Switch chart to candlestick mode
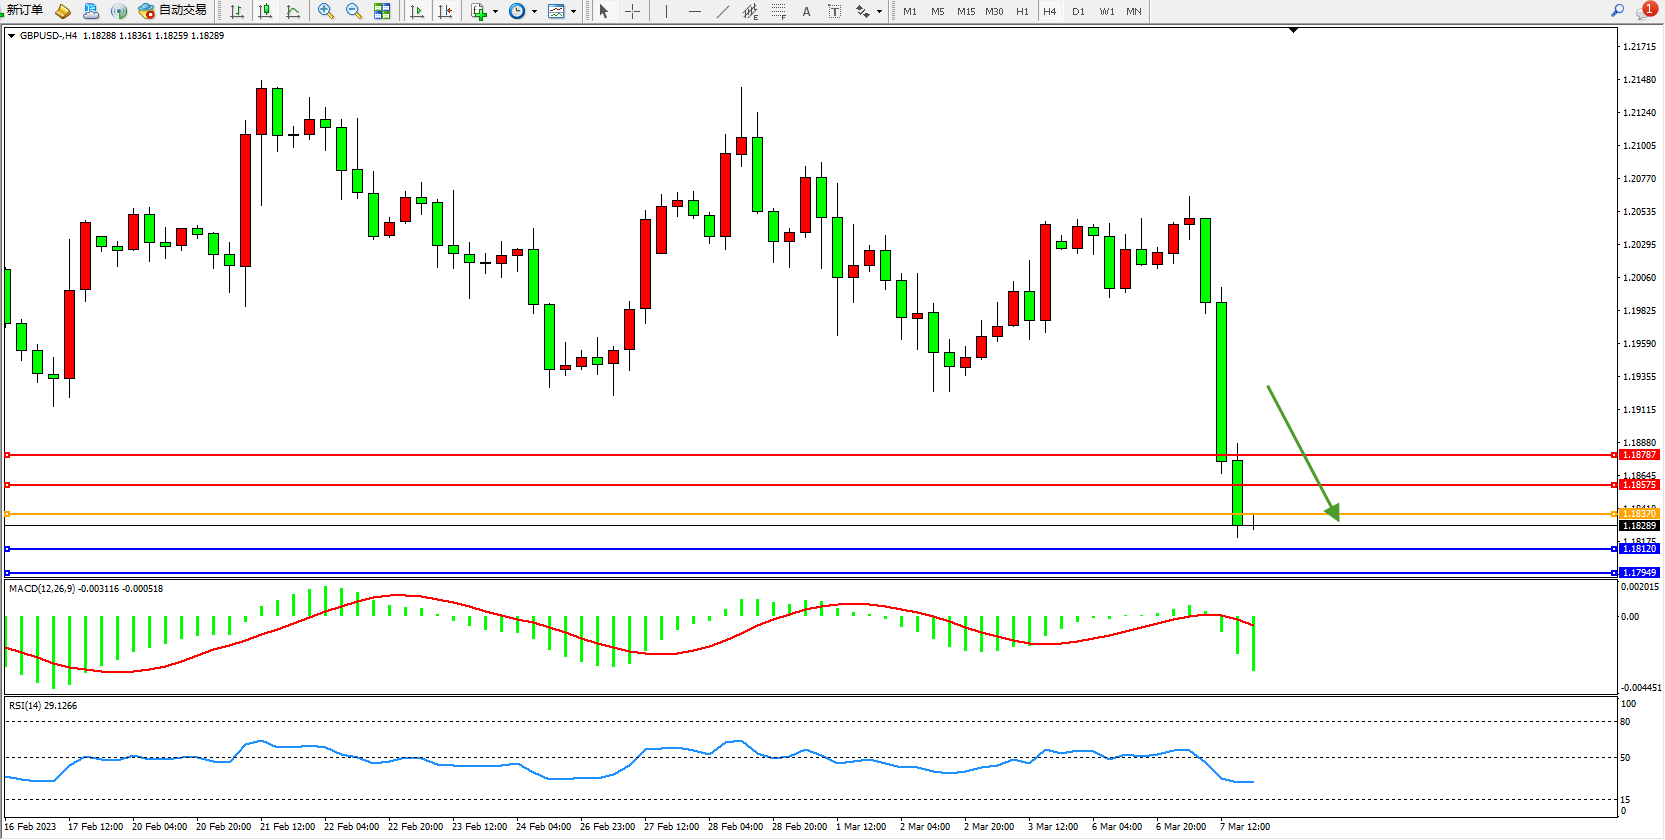The image size is (1665, 840). (x=265, y=11)
